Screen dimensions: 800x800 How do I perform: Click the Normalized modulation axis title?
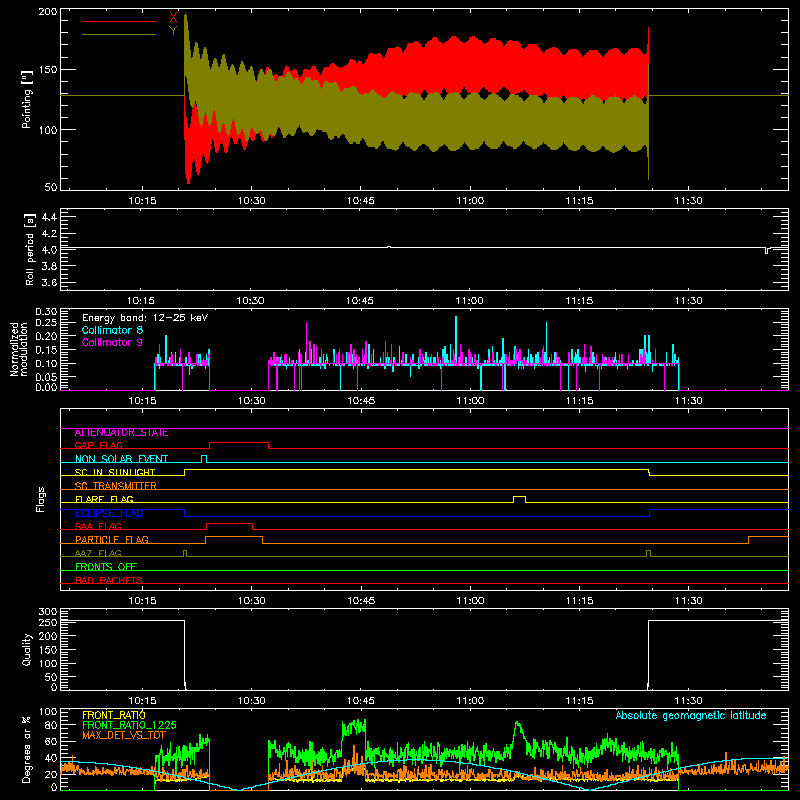coord(20,349)
